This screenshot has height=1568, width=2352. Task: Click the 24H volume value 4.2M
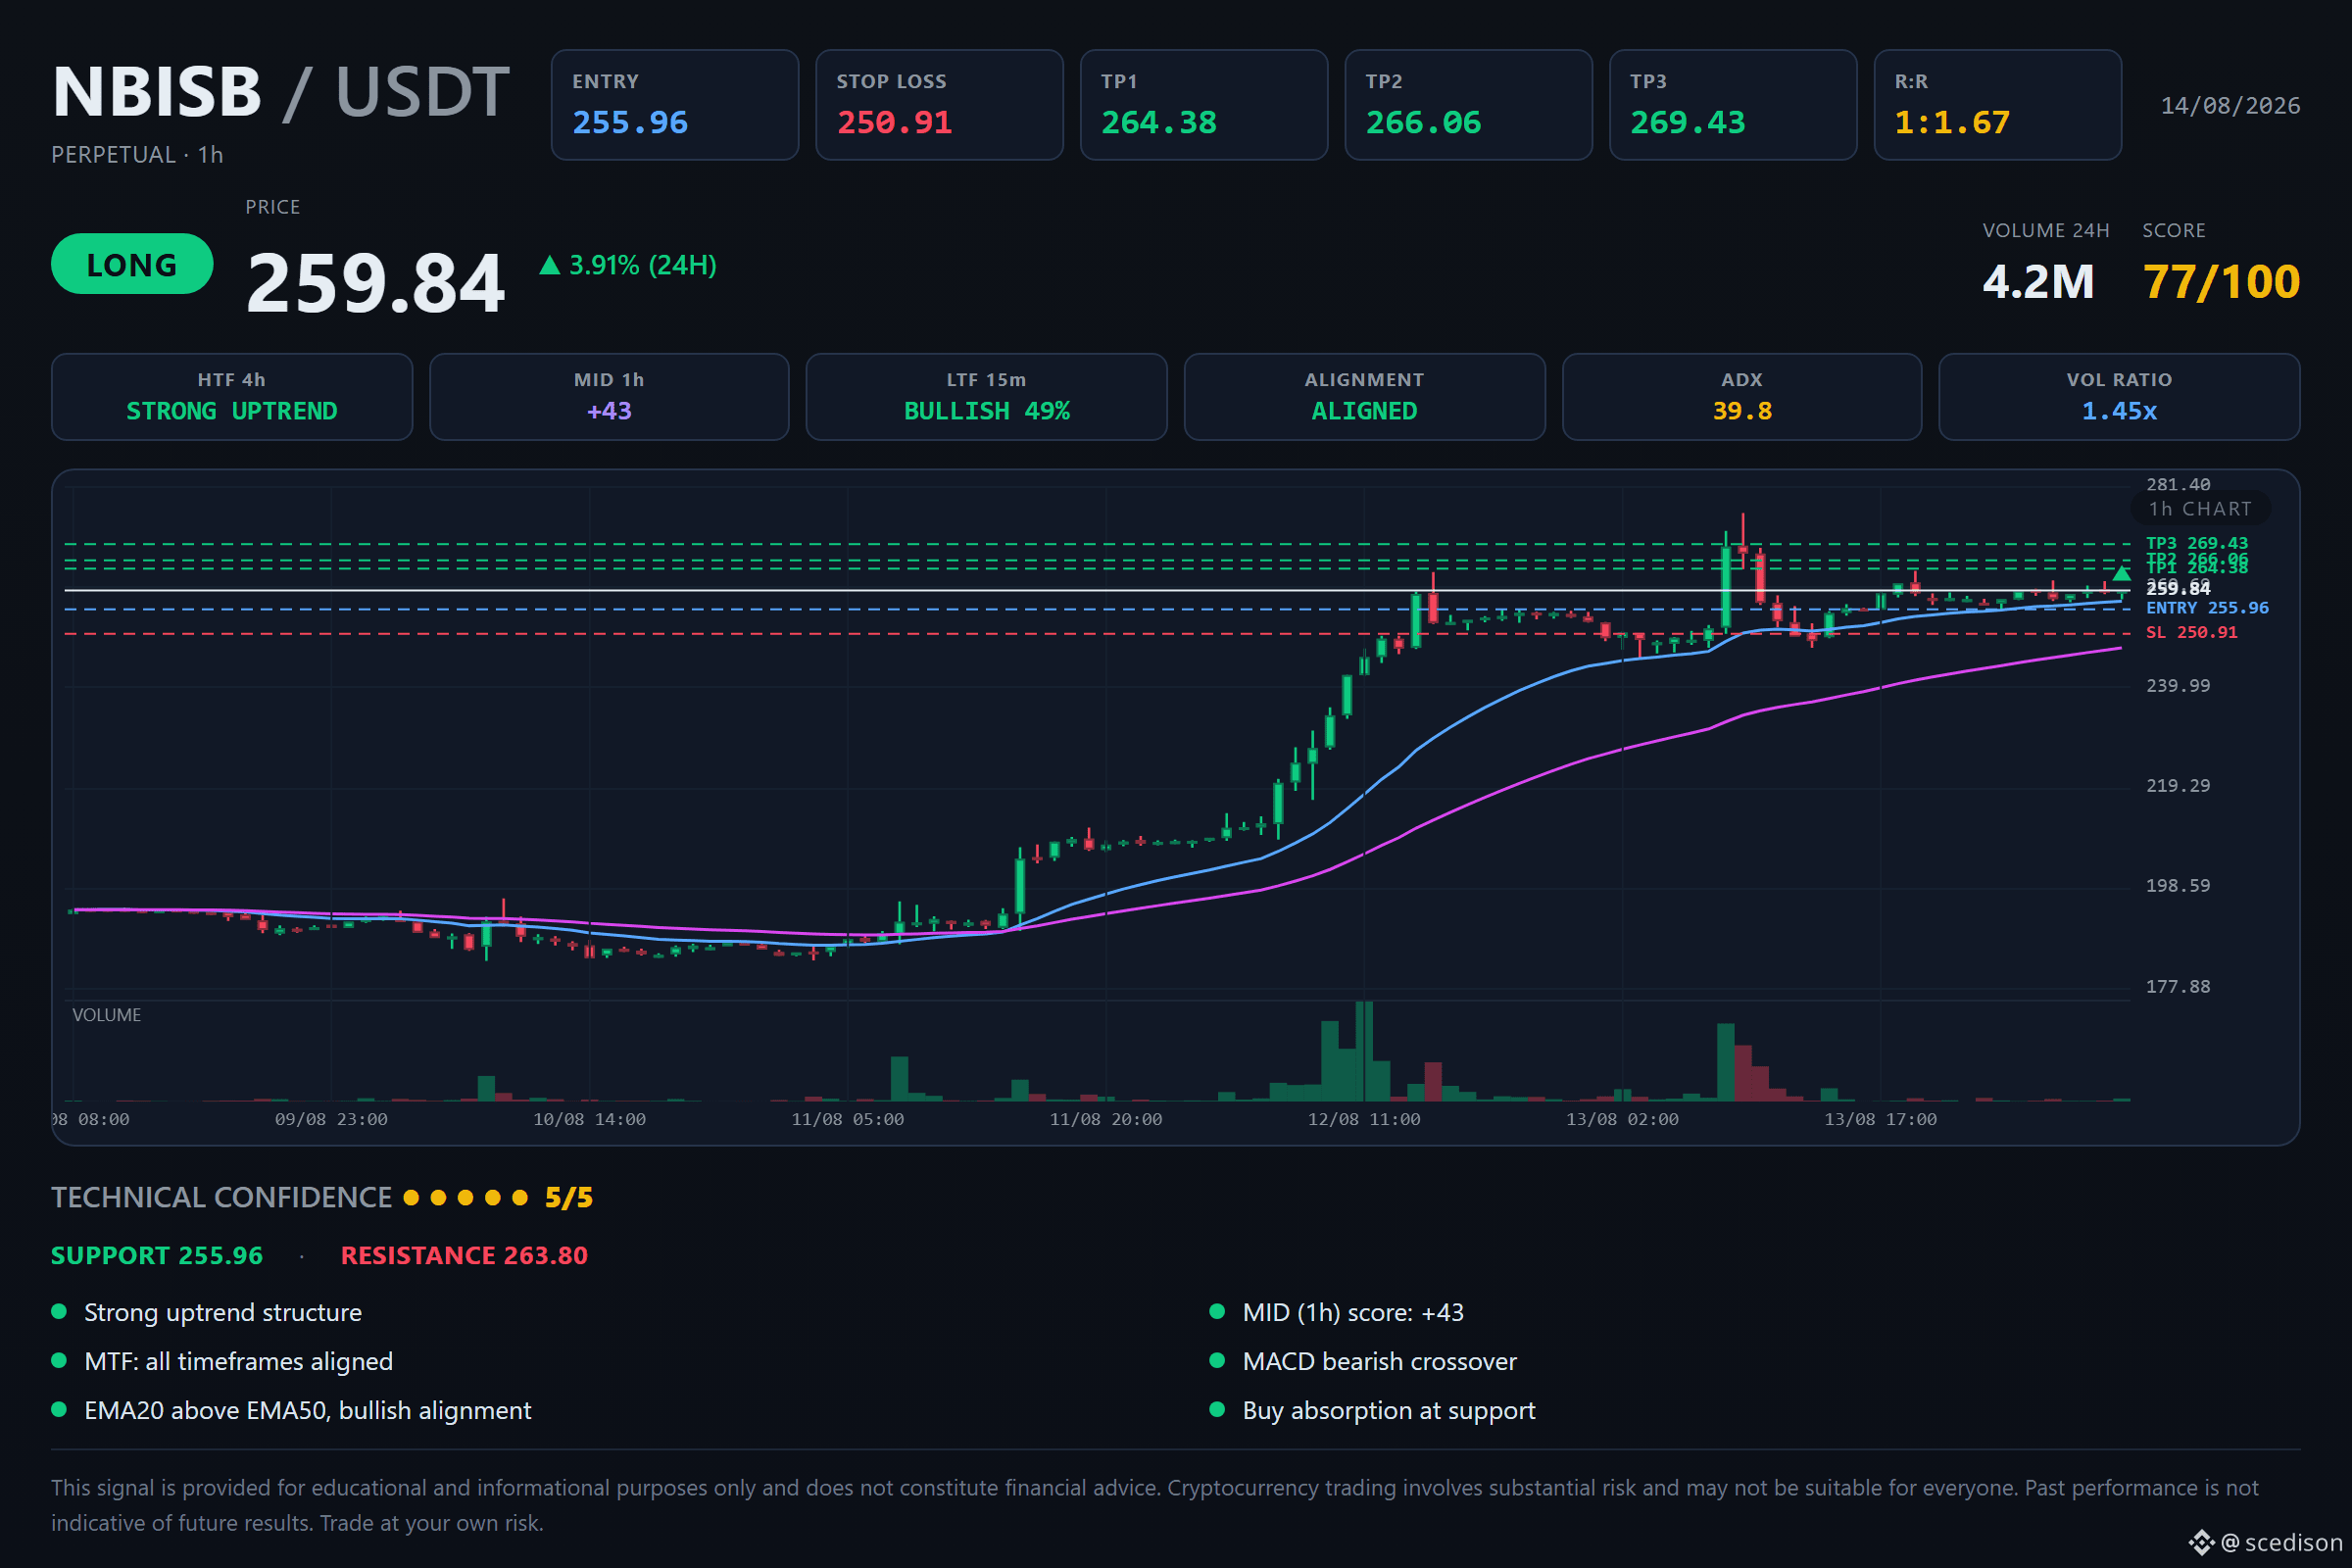pos(2038,282)
